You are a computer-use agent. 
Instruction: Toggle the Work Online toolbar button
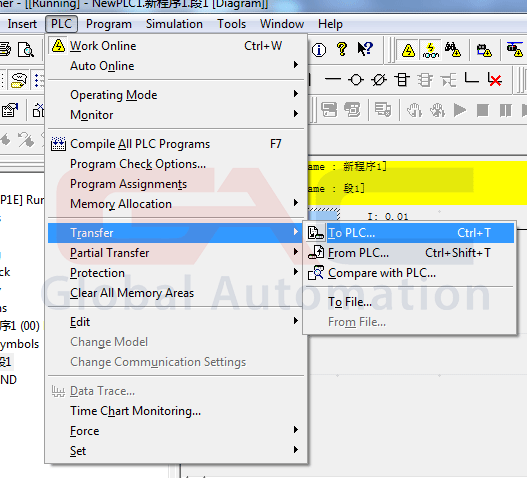point(408,50)
